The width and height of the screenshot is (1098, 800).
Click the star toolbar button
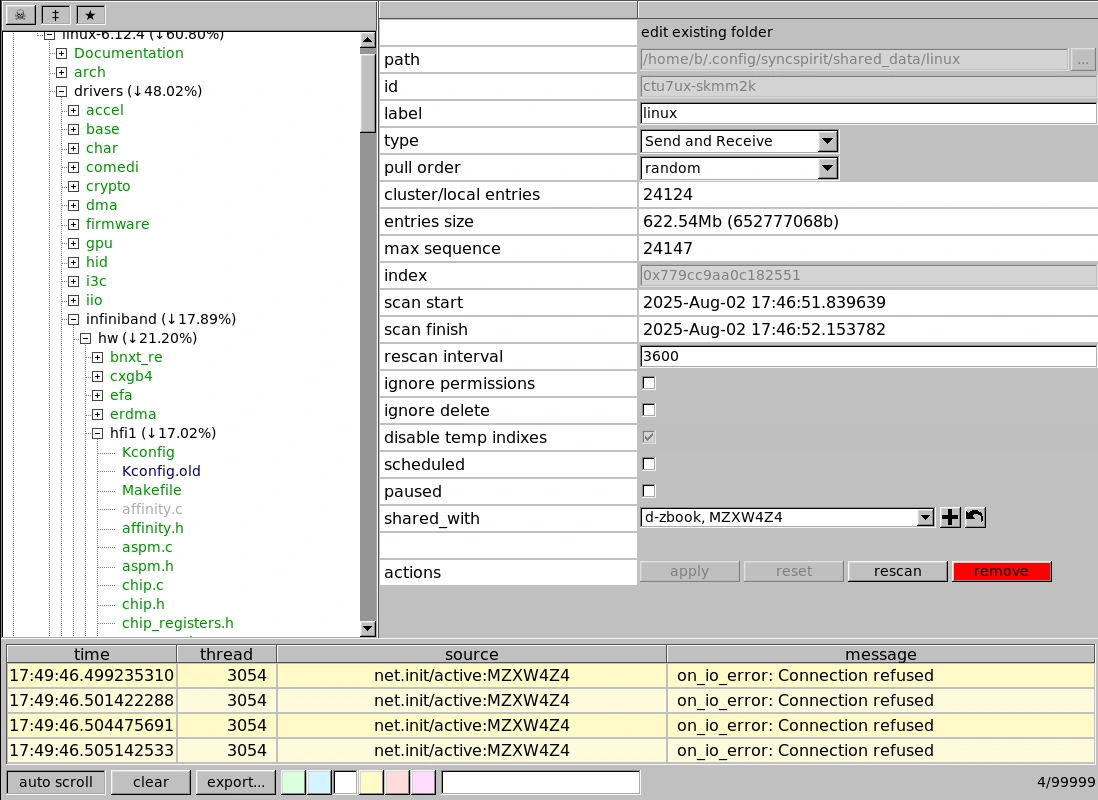(x=91, y=15)
